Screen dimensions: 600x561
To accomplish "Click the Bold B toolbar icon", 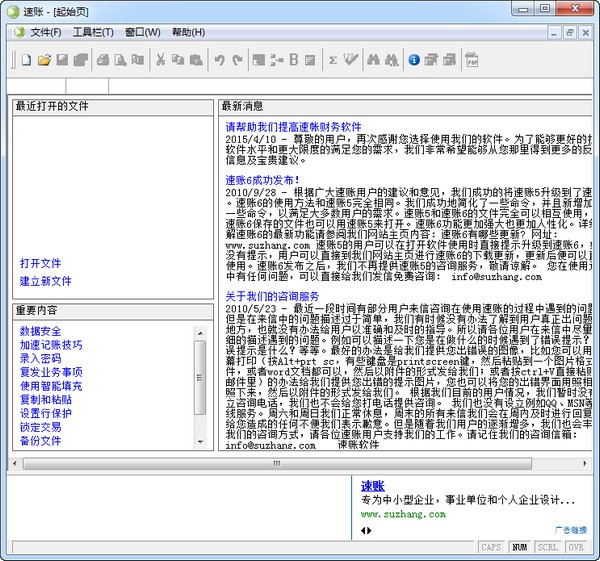I will (x=294, y=60).
